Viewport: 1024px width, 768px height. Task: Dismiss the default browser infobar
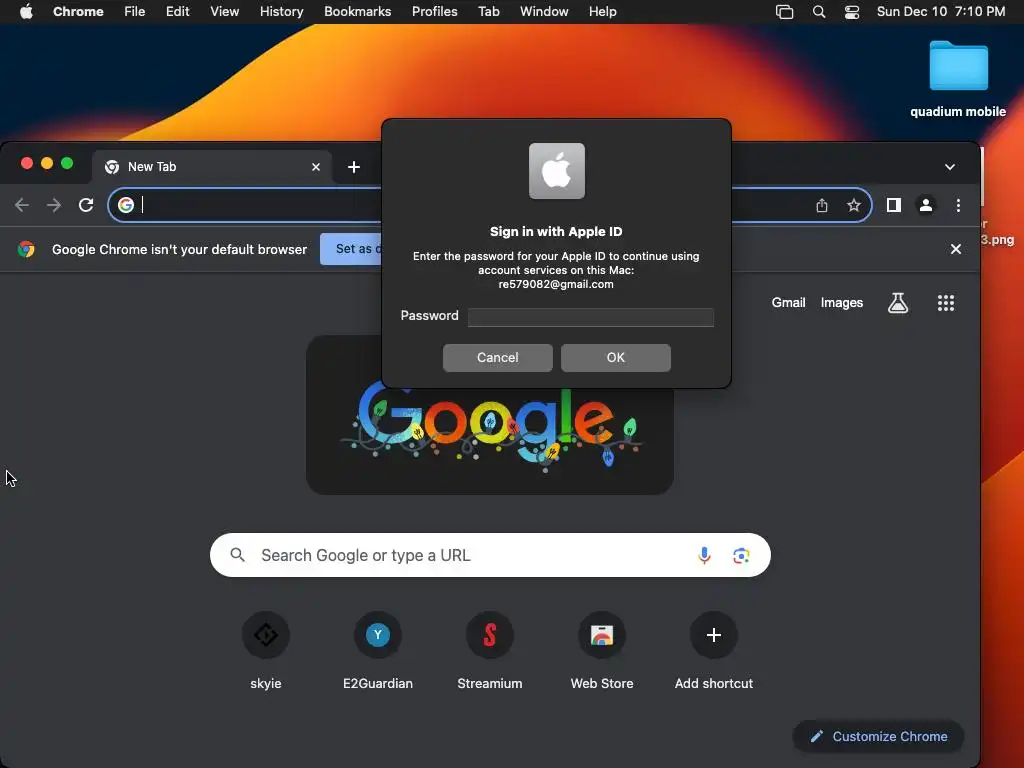coord(955,249)
